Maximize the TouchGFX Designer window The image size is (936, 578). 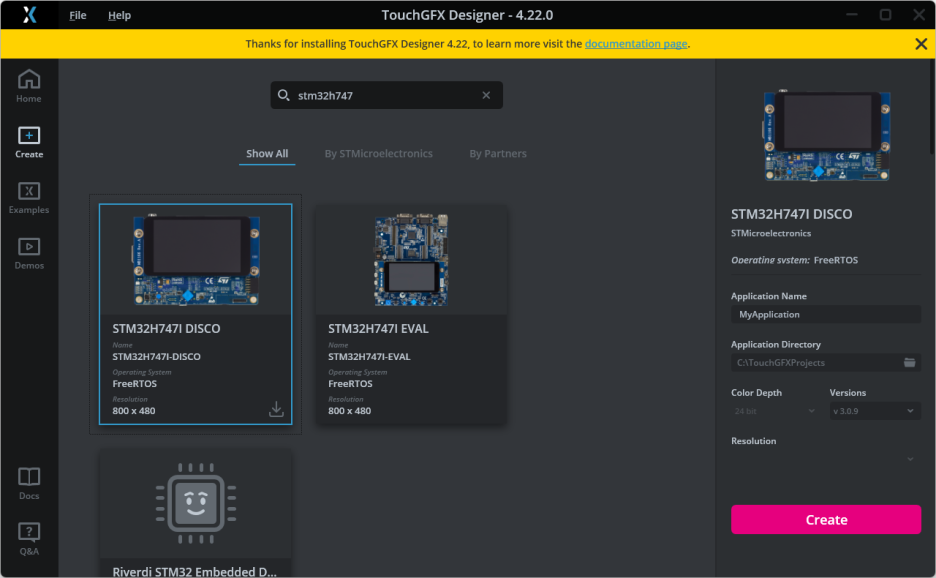[885, 14]
